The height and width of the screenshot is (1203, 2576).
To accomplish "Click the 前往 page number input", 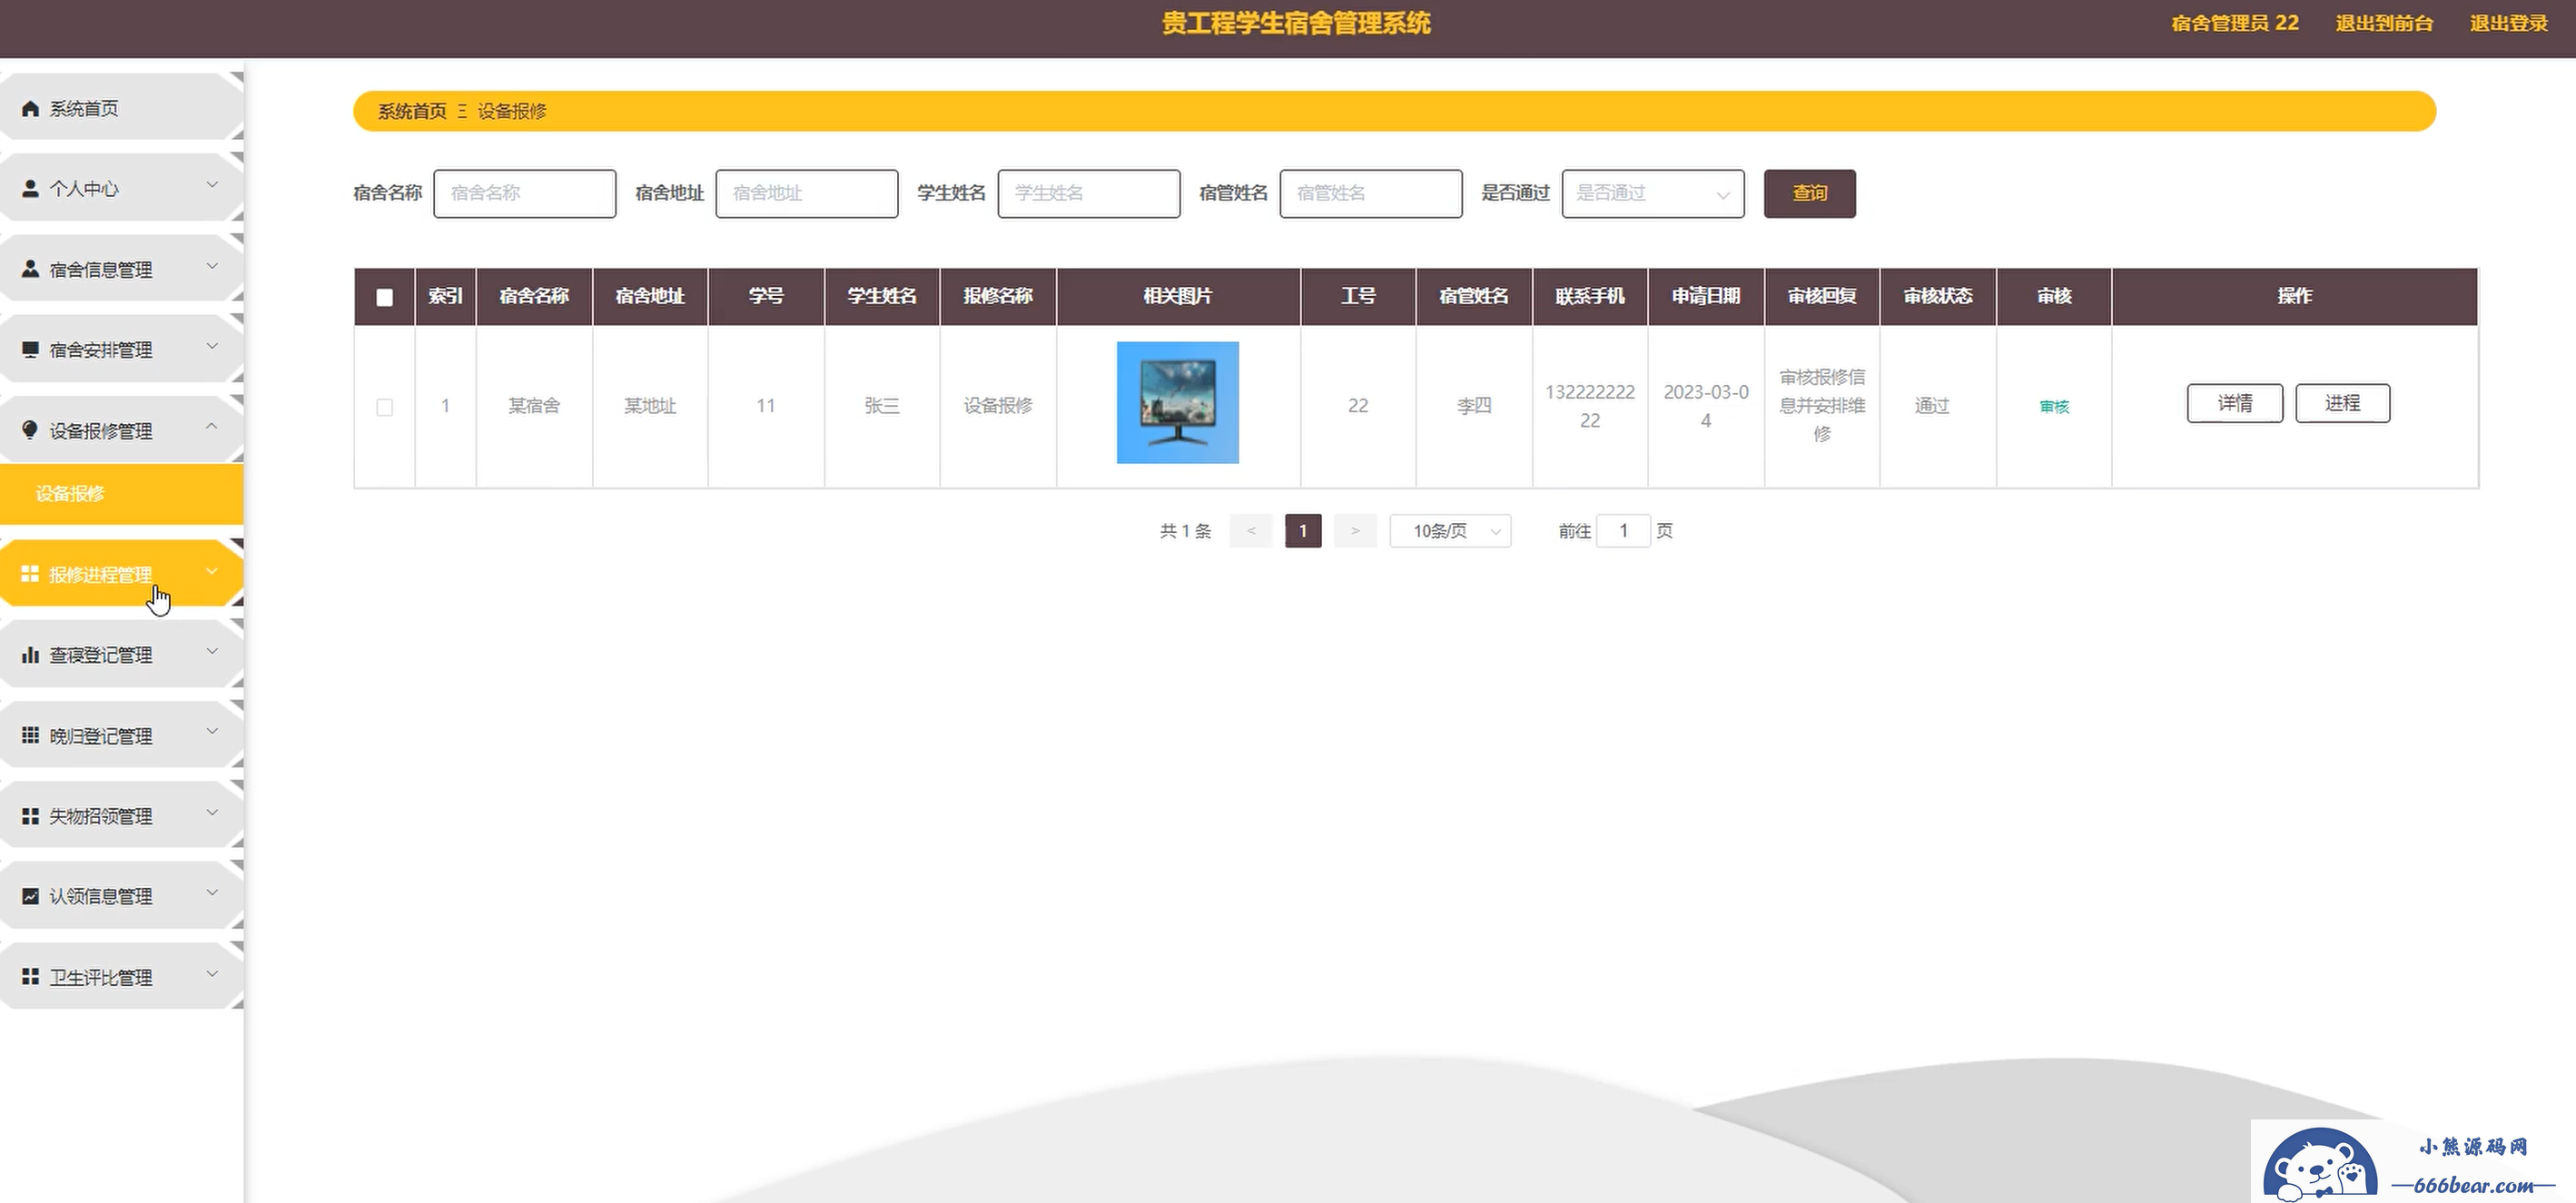I will click(1623, 531).
